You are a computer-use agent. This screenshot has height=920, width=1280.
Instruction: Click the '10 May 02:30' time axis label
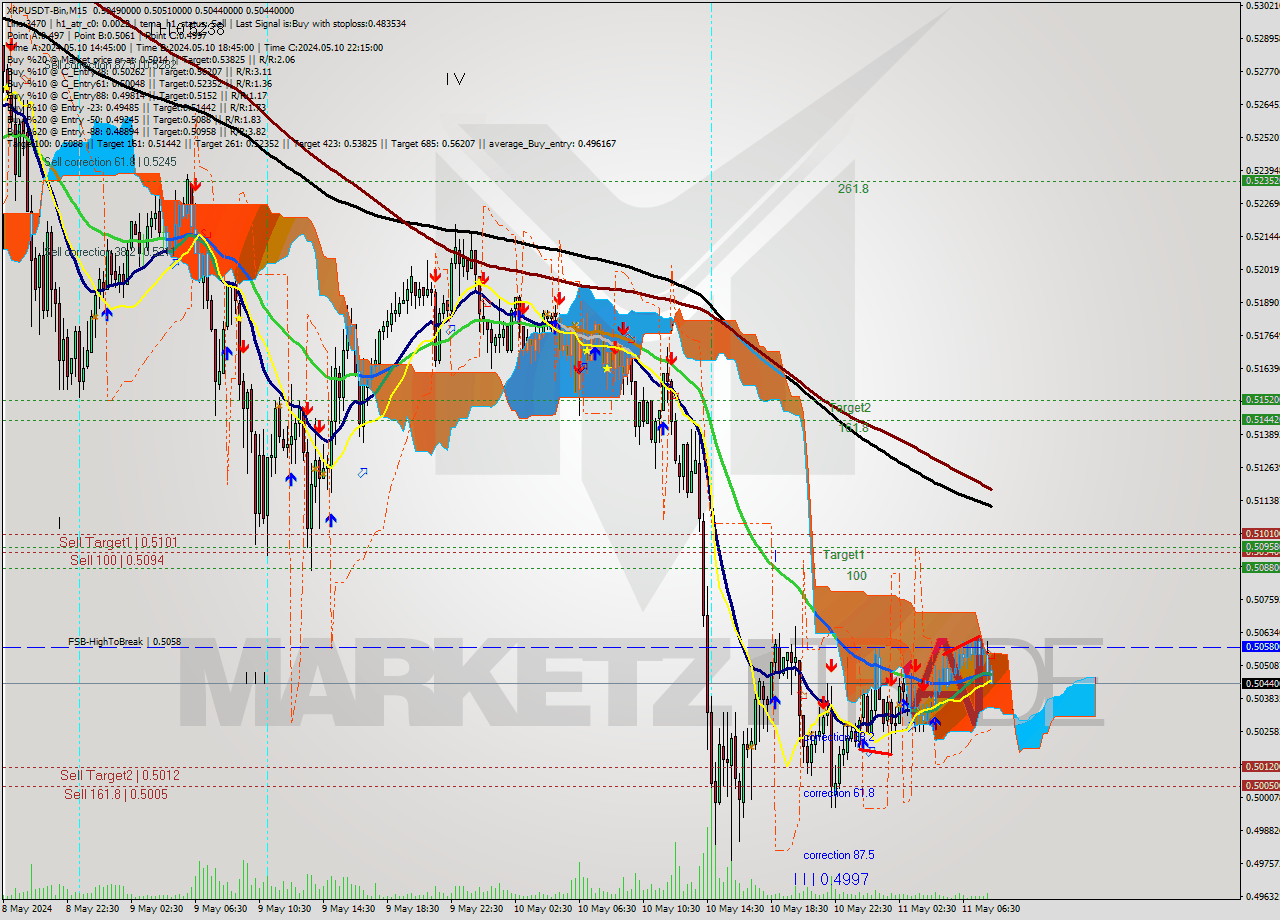[543, 909]
